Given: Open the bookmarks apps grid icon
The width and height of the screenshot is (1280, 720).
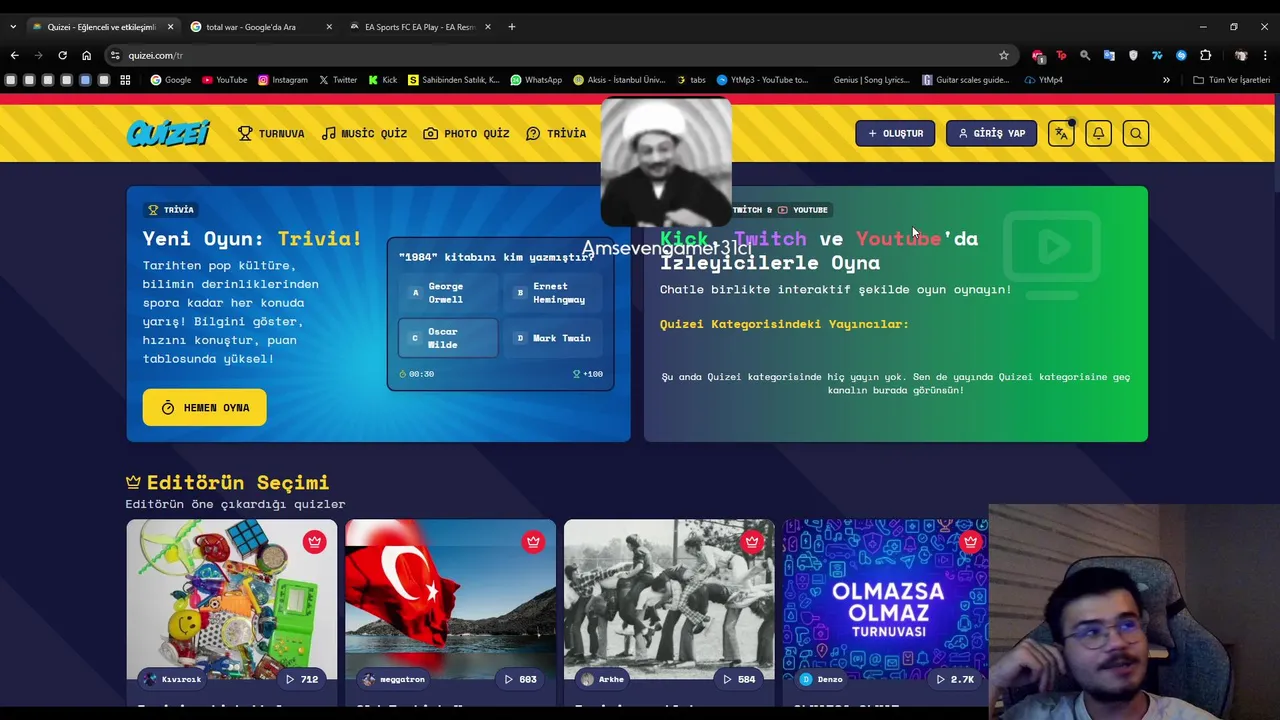Looking at the screenshot, I should click(125, 80).
